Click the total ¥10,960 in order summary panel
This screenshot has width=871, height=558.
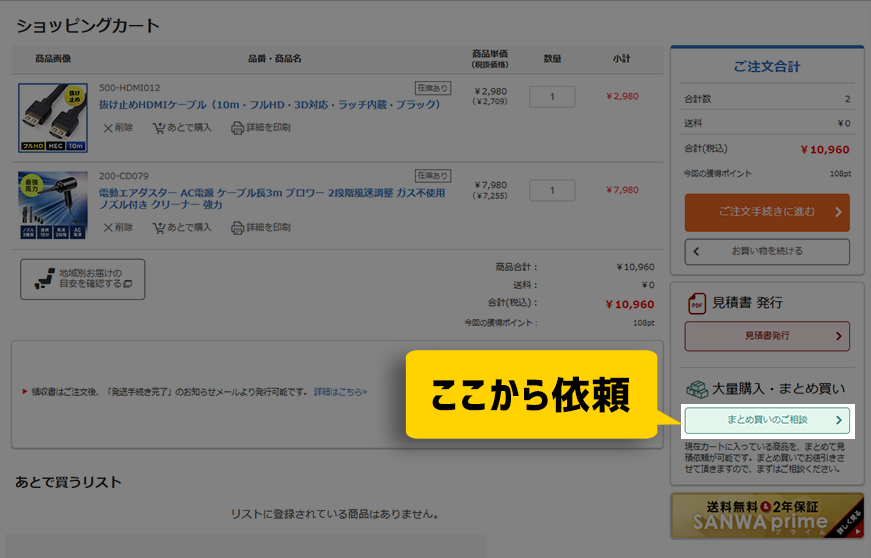pos(825,150)
